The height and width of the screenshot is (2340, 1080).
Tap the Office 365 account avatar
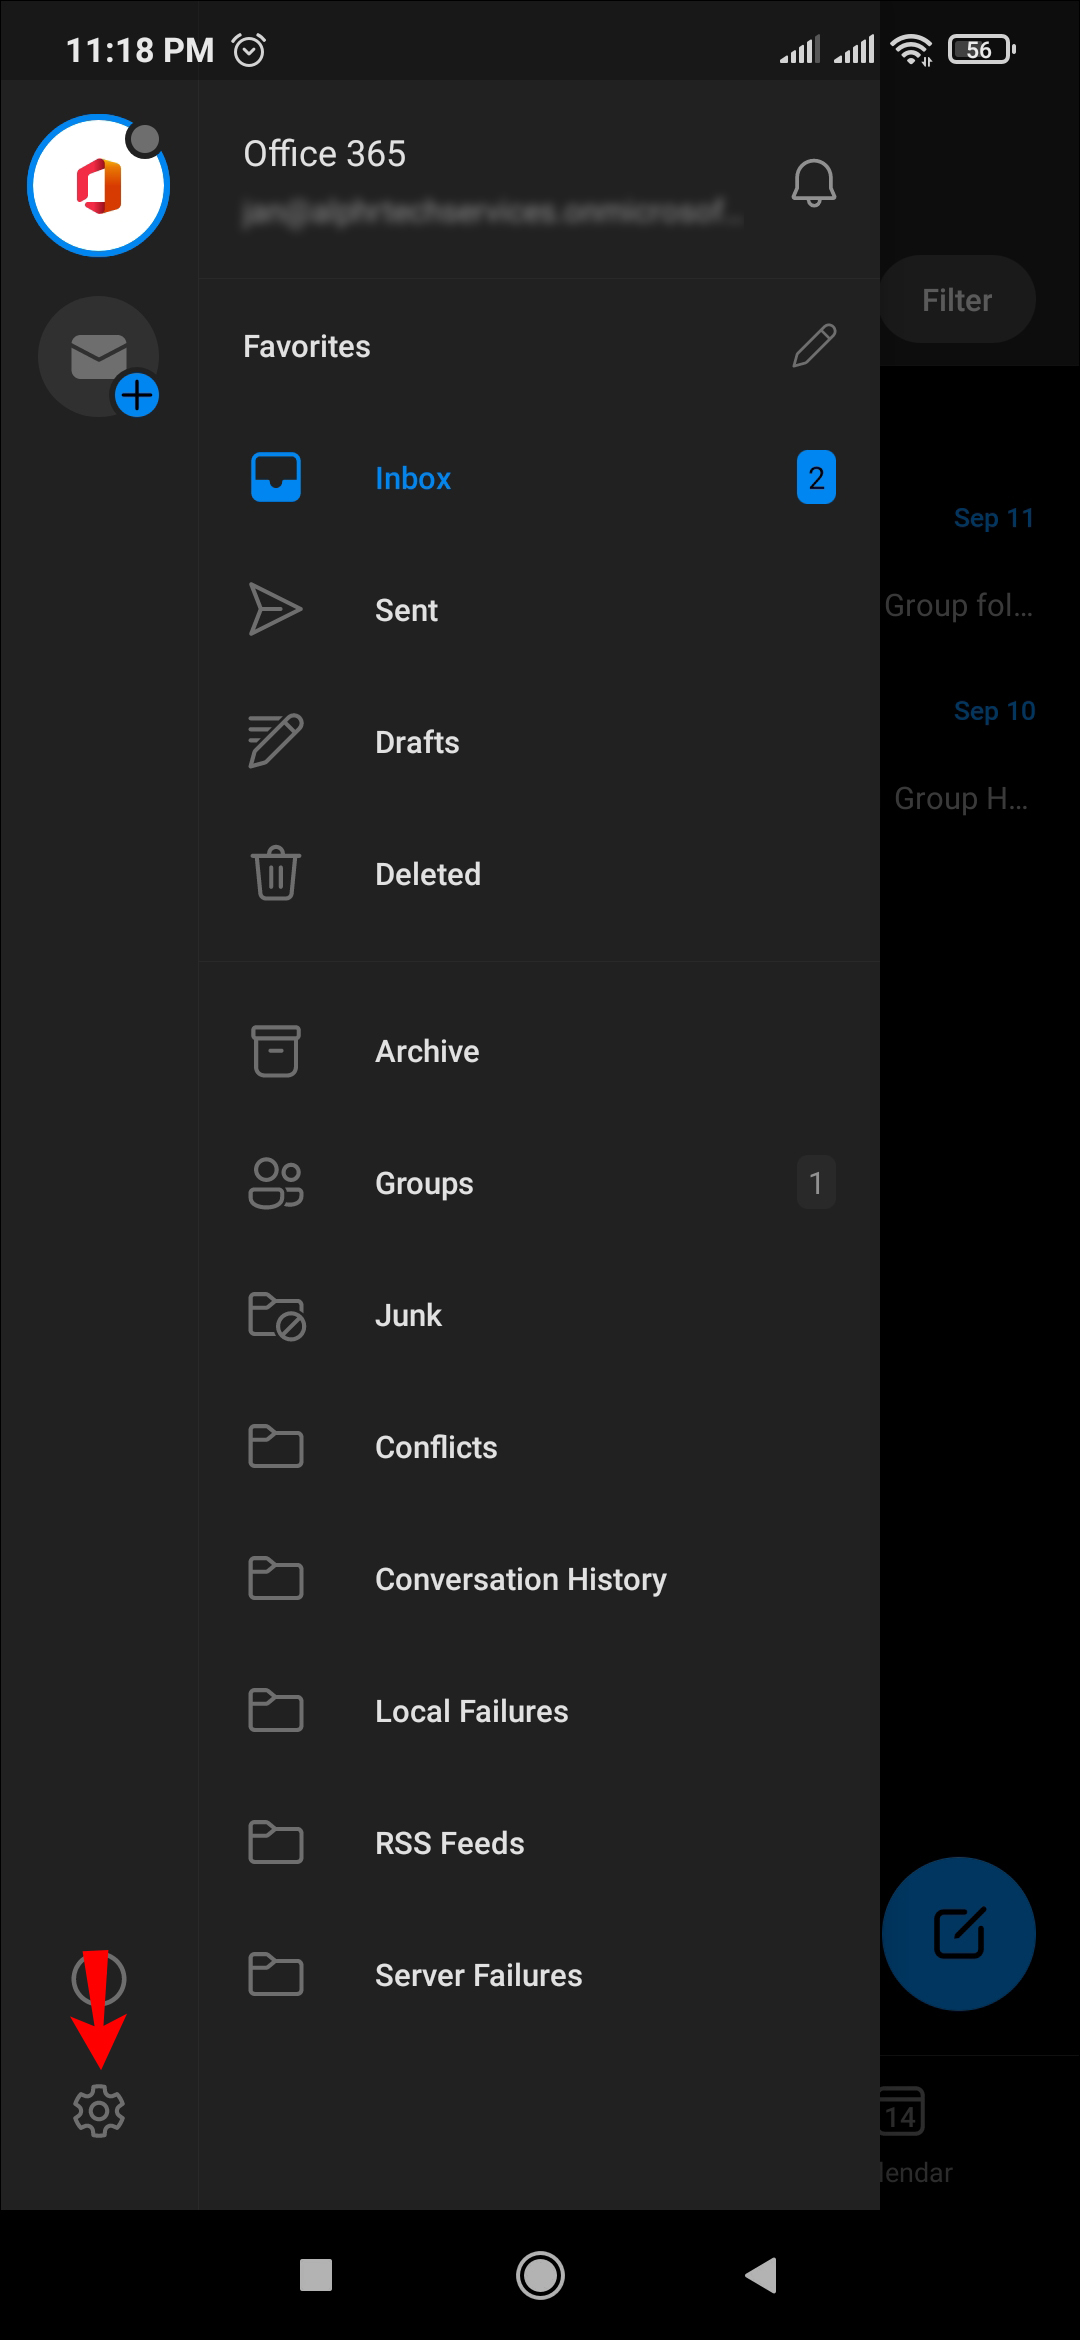click(98, 185)
